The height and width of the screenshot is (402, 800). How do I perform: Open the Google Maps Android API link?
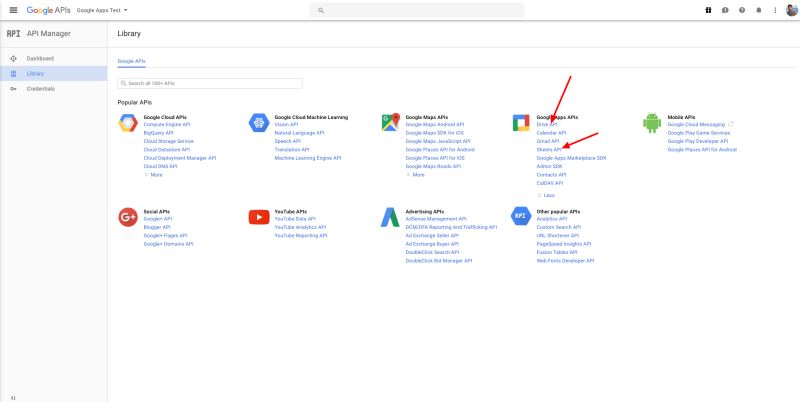point(435,124)
